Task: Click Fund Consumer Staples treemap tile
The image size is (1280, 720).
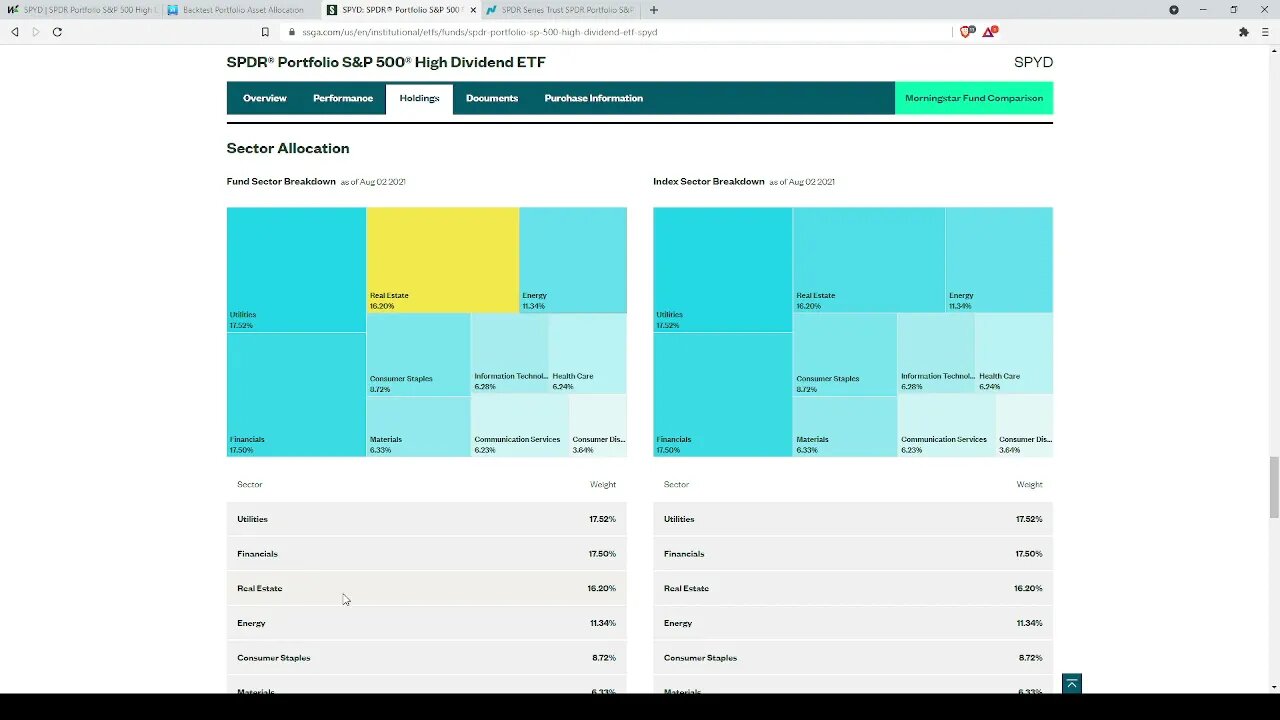Action: [418, 355]
